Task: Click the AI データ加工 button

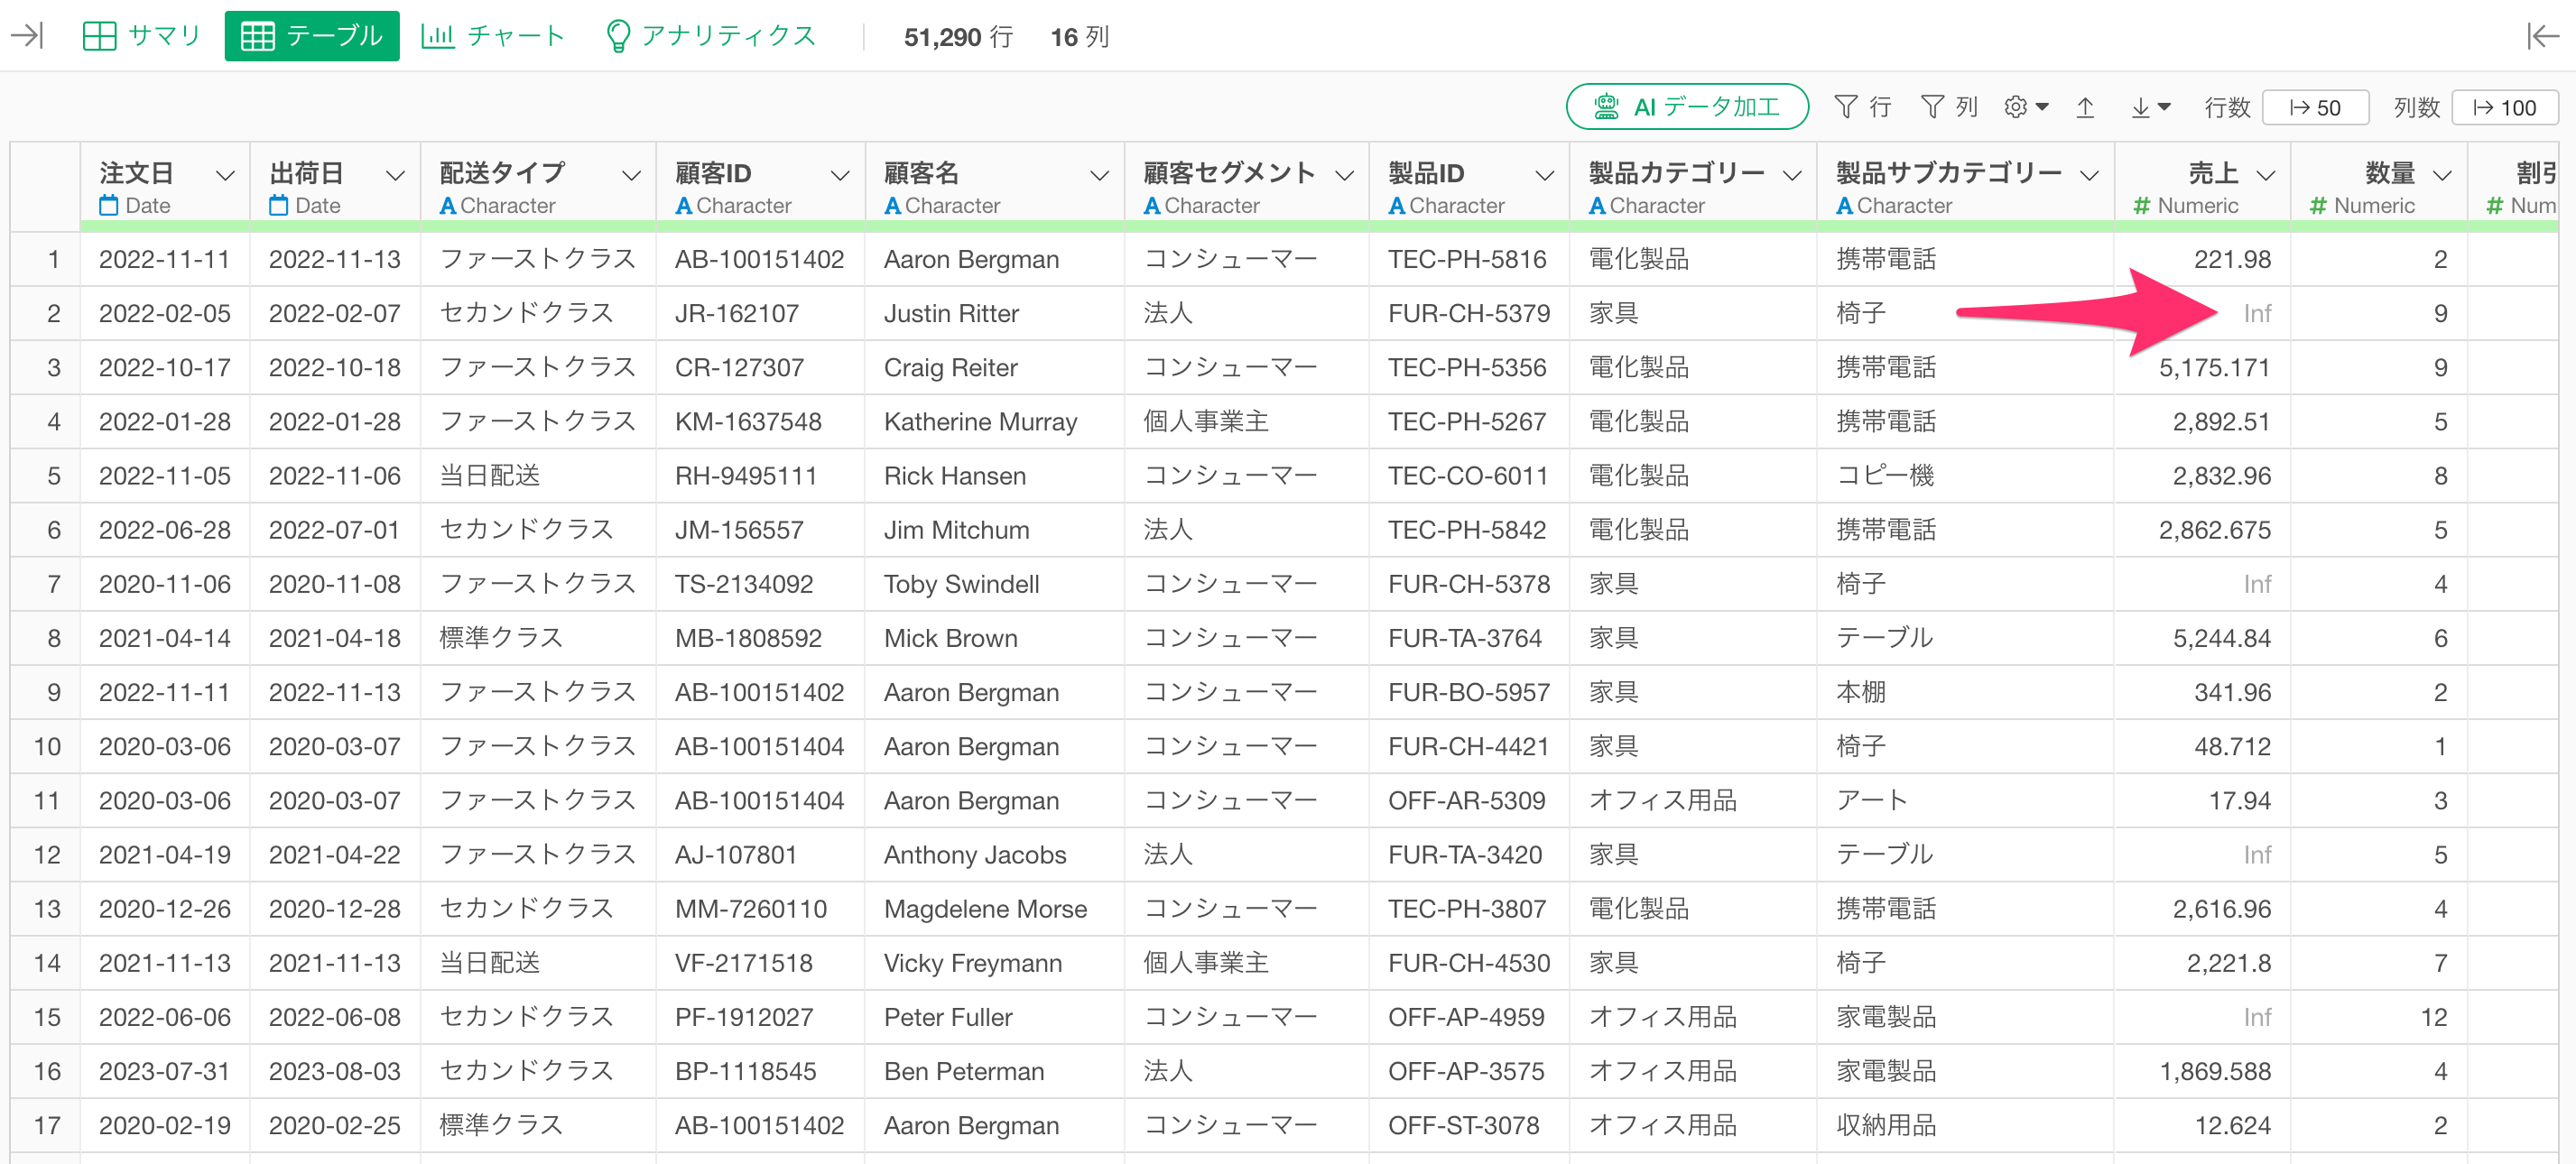Action: 1687,107
